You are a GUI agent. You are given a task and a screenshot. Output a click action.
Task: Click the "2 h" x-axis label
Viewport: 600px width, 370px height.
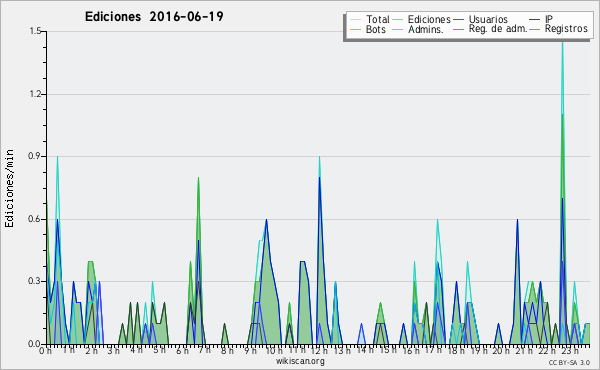91,350
